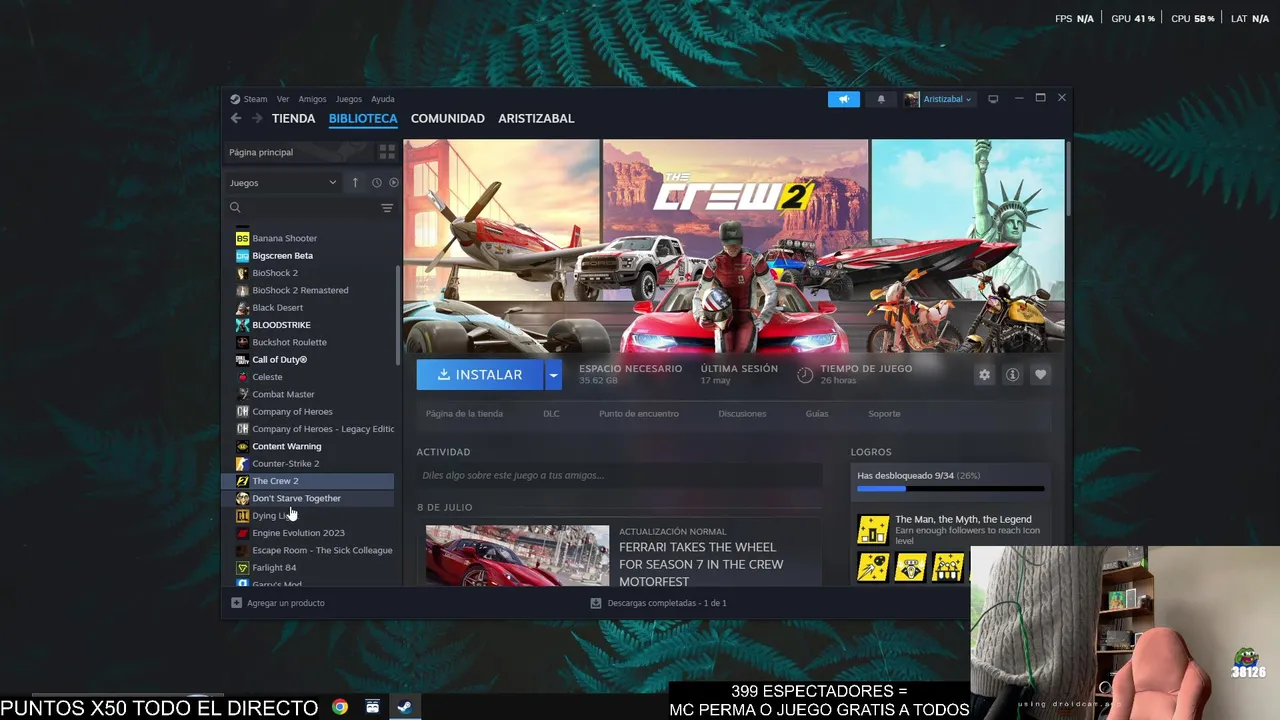Click Banana Shooter game icon
1280x720 pixels.
(242, 238)
